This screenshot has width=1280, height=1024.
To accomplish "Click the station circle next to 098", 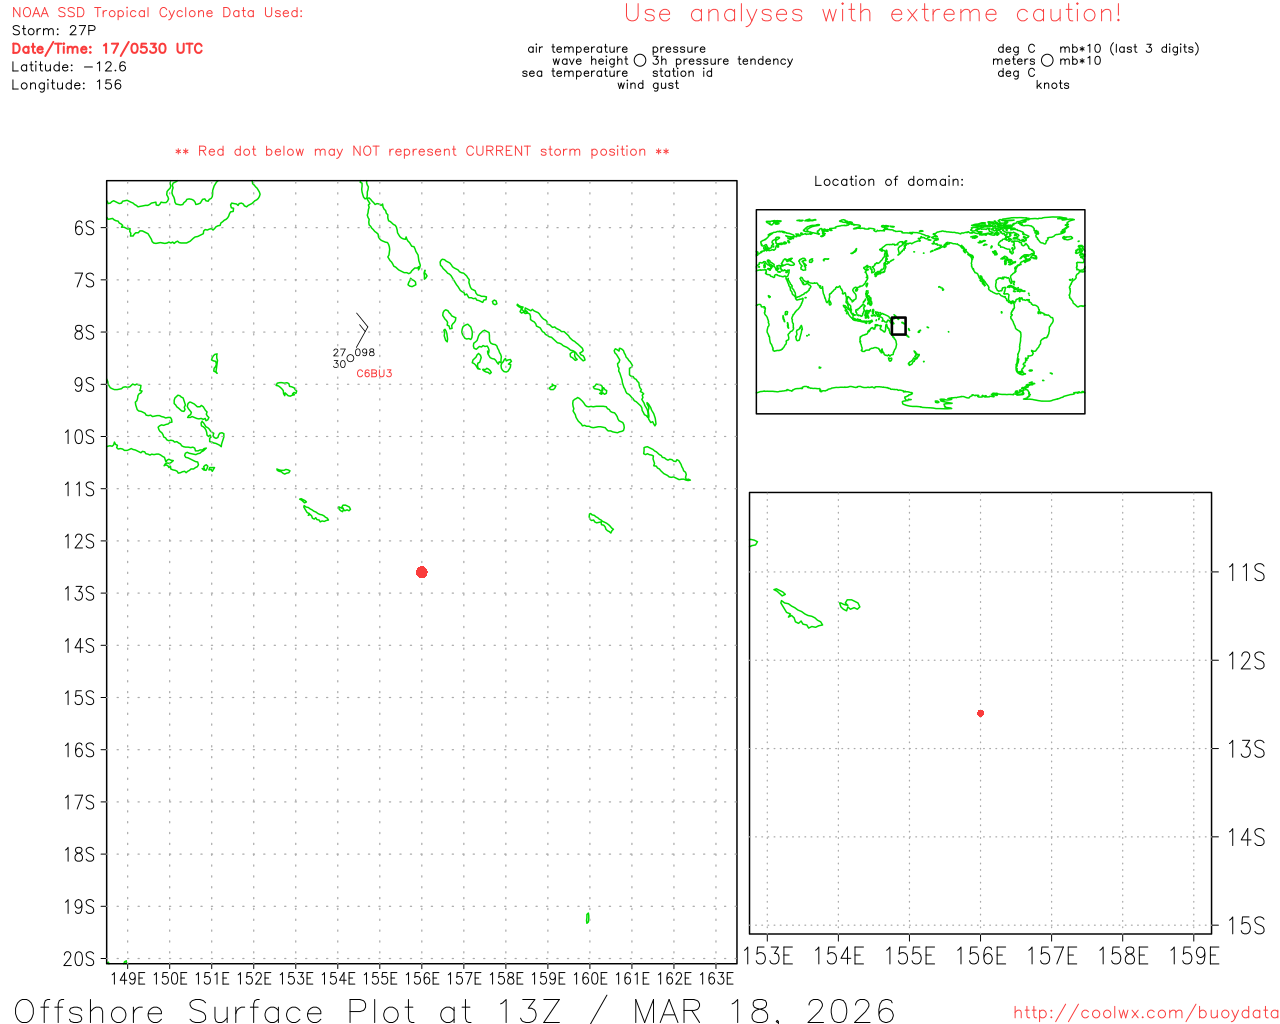I will [x=350, y=357].
